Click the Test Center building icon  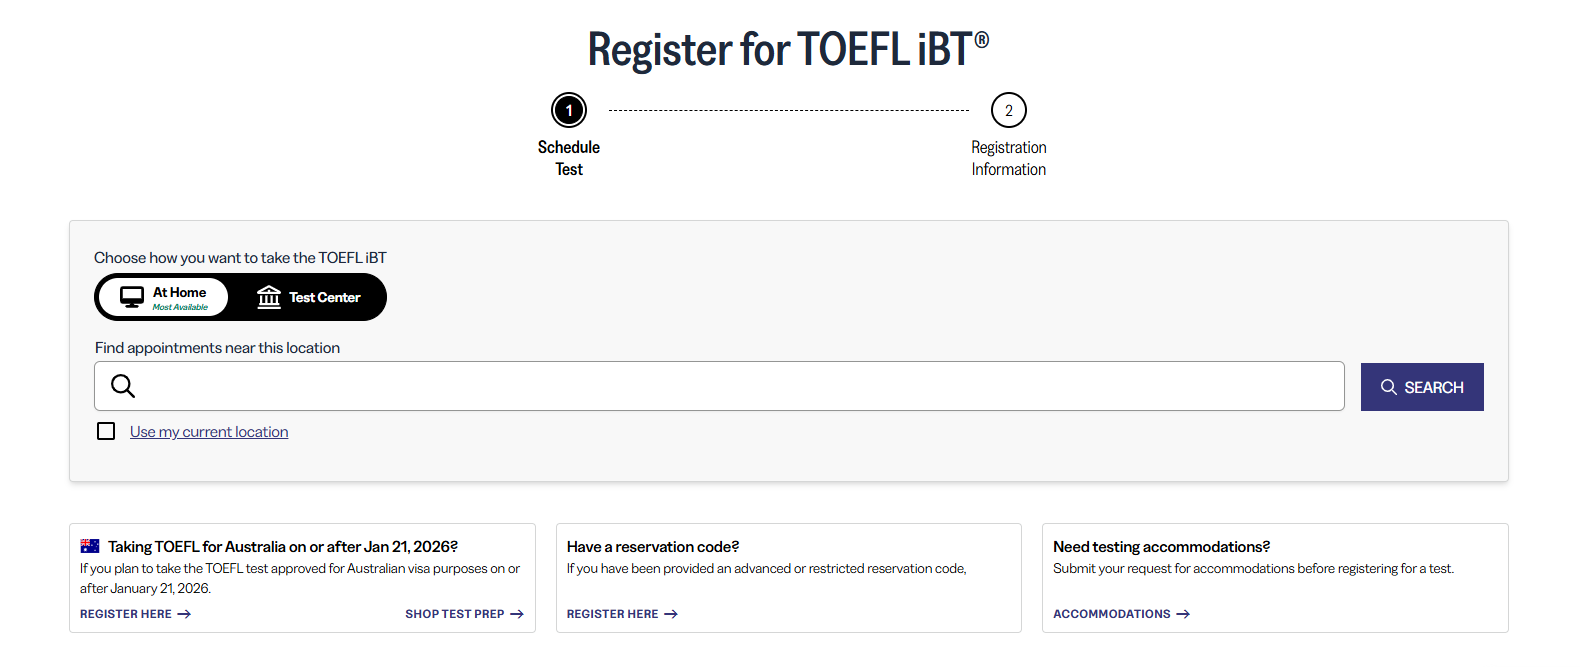269,297
